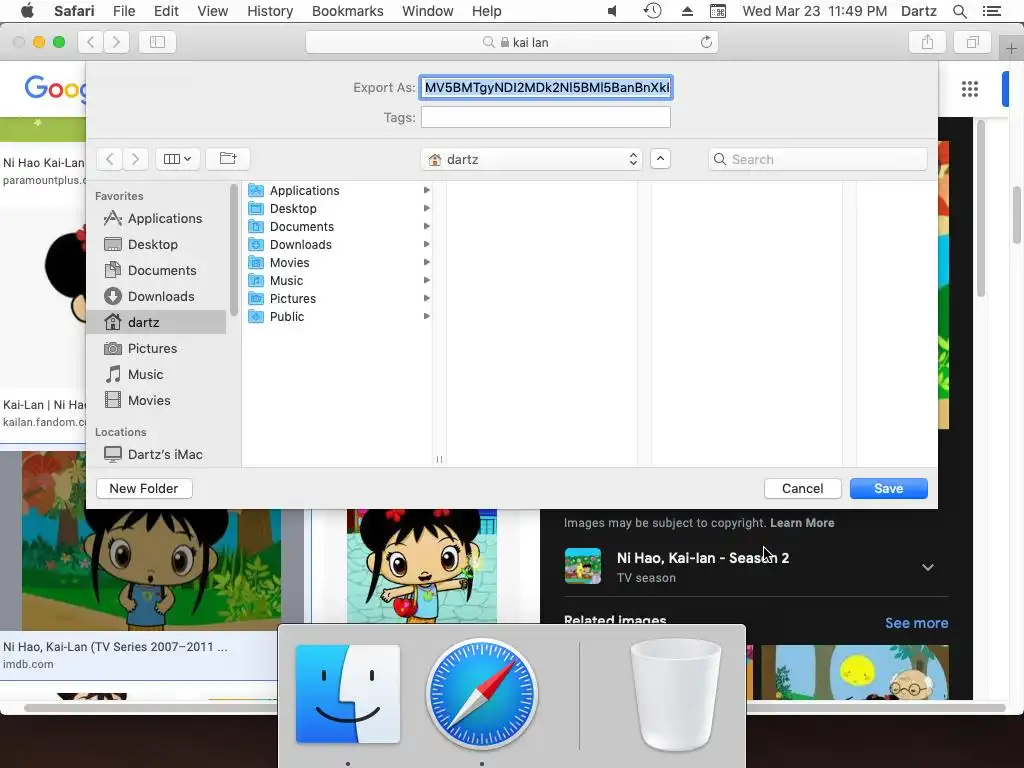
Task: Open the Help menu
Action: (487, 11)
